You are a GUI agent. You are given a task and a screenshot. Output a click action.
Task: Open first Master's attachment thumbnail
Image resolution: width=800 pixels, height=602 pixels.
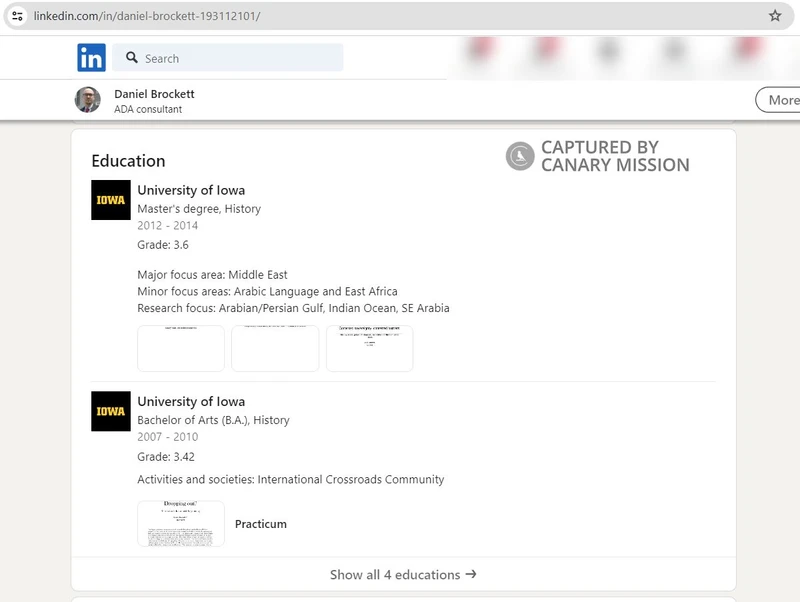(181, 348)
